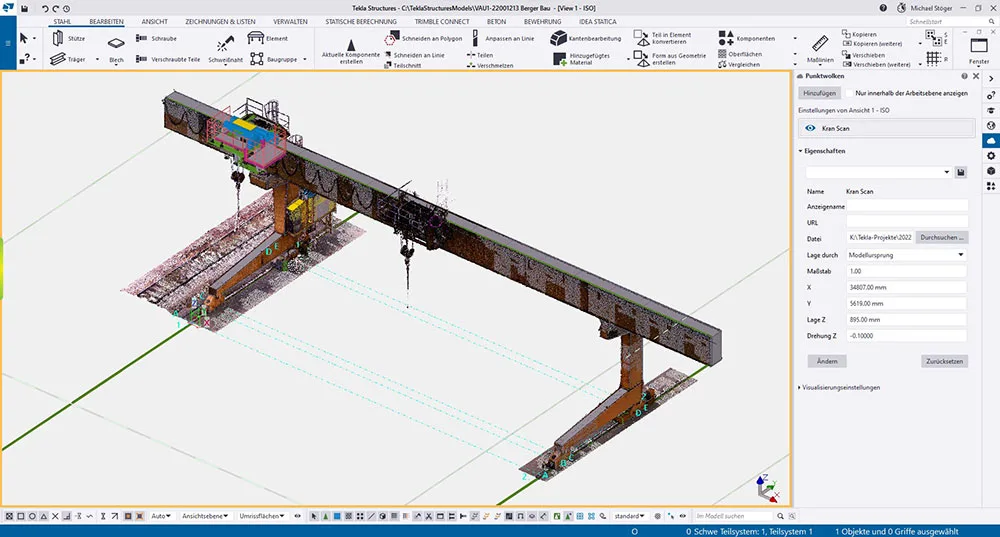Image resolution: width=1000 pixels, height=537 pixels.
Task: Click the Vergleichen tool
Action: click(x=739, y=64)
